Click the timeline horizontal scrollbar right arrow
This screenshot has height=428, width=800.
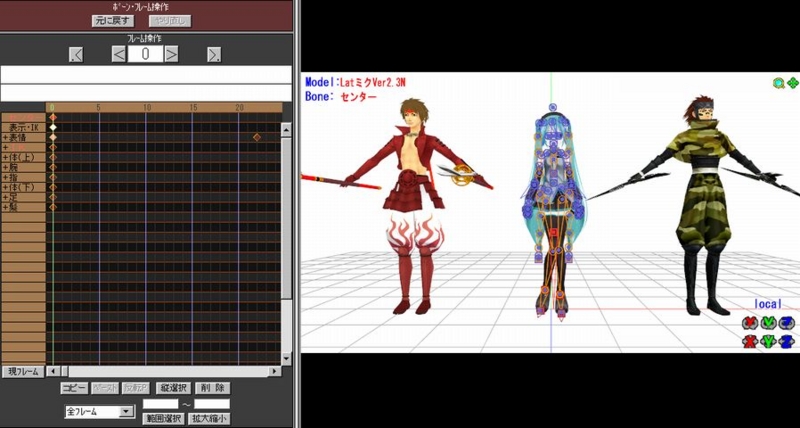[x=276, y=371]
